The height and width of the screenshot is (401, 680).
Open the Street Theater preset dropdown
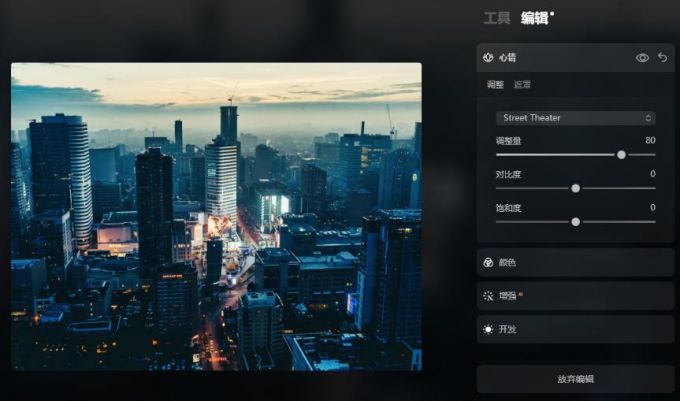(x=575, y=118)
